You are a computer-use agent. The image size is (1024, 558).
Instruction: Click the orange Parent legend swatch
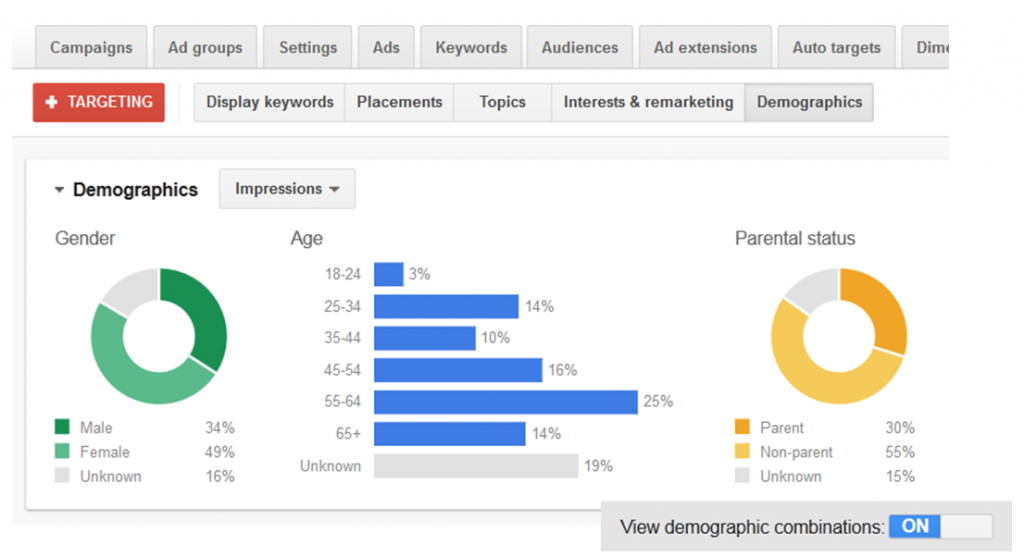click(x=742, y=427)
